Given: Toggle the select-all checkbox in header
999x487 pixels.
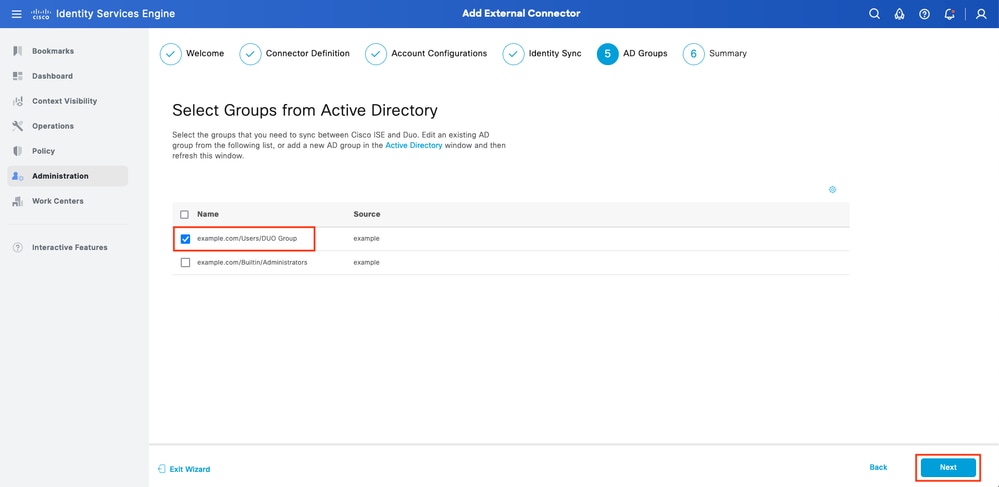Looking at the screenshot, I should click(x=185, y=214).
